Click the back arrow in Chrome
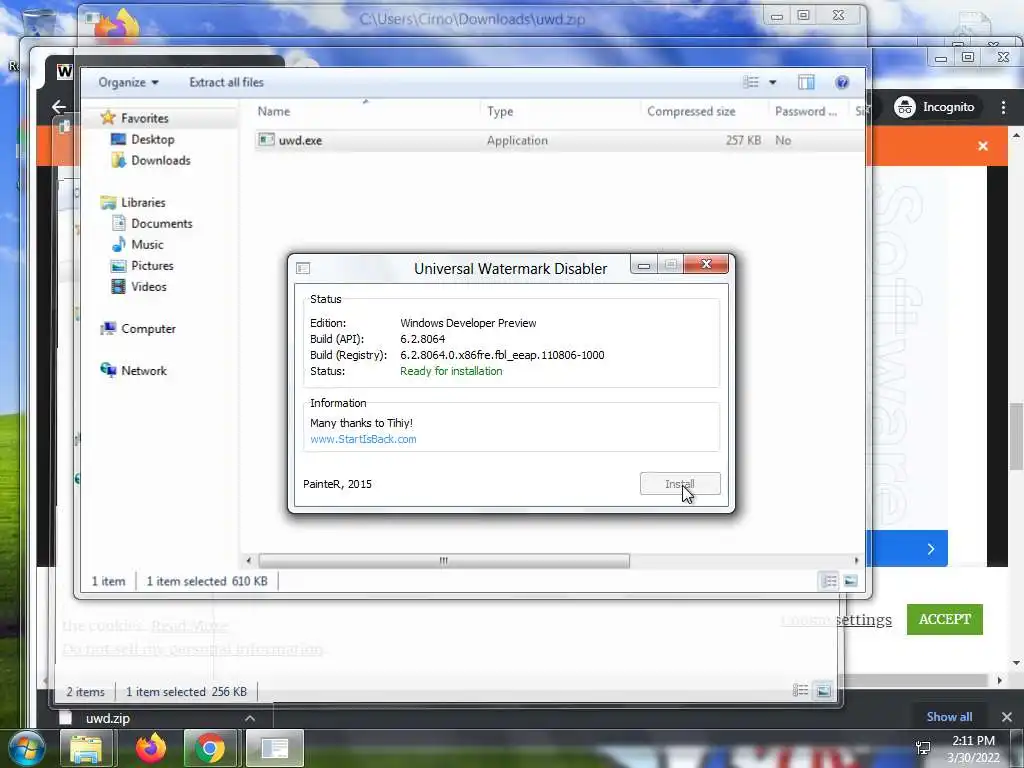 coord(59,106)
